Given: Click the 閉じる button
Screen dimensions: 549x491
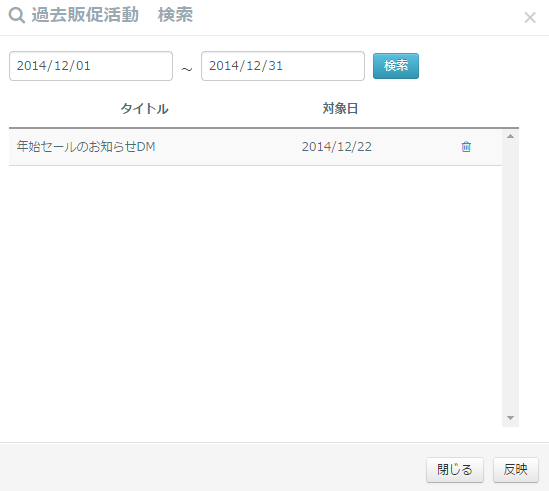Looking at the screenshot, I should pos(455,470).
